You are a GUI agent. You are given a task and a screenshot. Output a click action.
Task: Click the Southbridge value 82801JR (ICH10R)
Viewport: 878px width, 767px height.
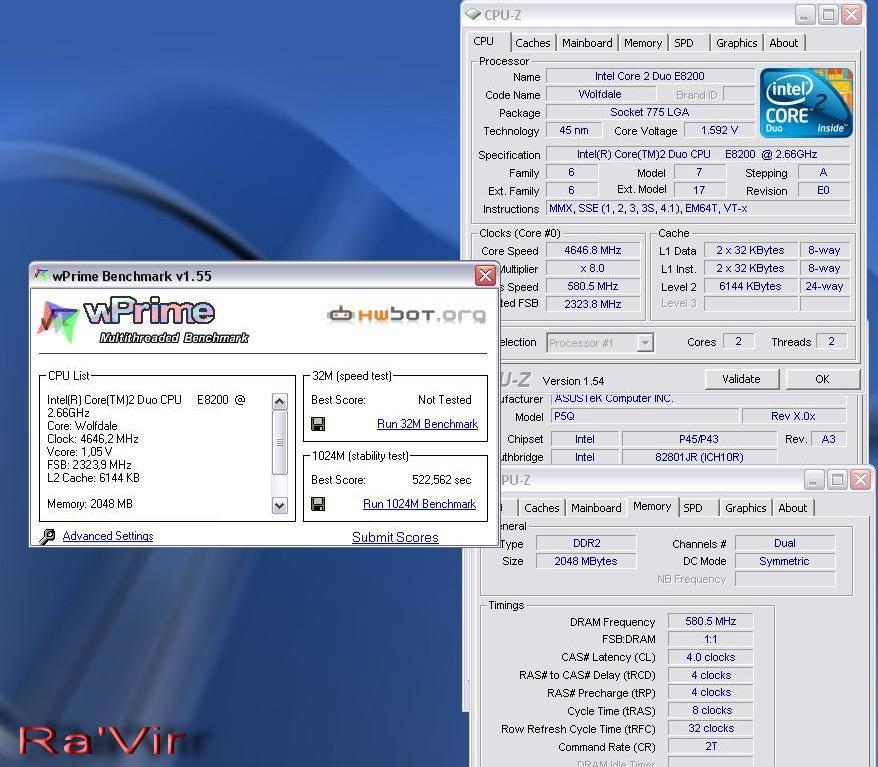click(699, 457)
